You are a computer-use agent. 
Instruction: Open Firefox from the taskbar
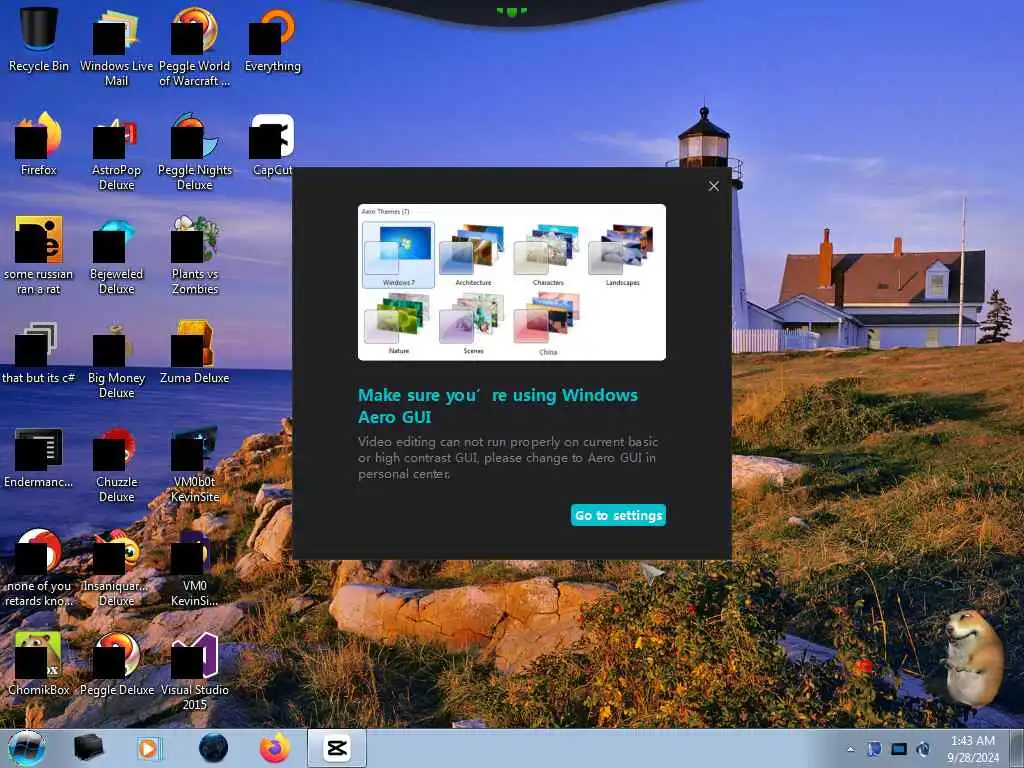click(275, 748)
